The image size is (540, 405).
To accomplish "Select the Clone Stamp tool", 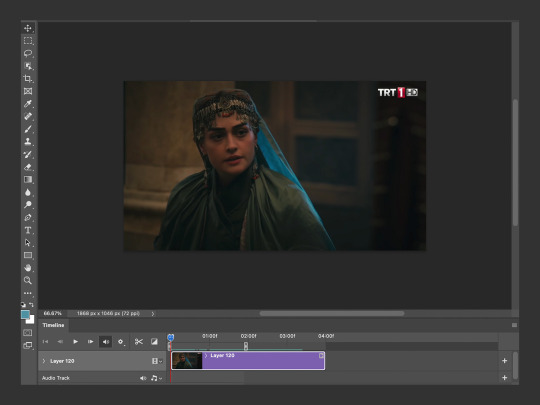I will coord(28,142).
